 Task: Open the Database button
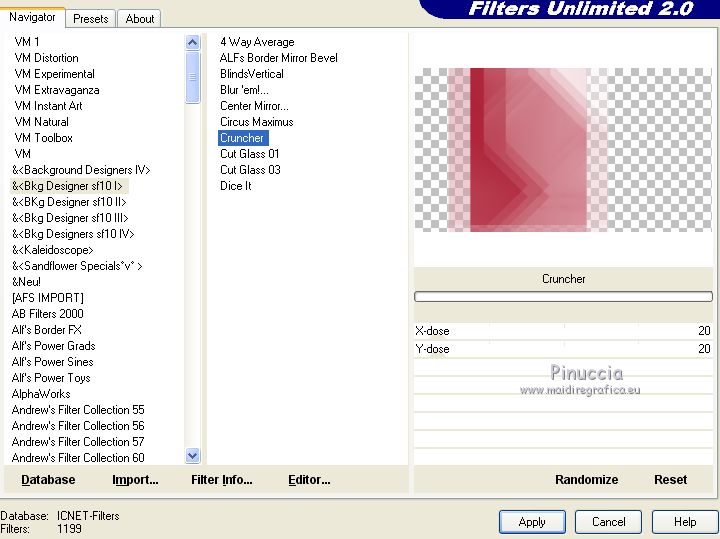tap(48, 480)
